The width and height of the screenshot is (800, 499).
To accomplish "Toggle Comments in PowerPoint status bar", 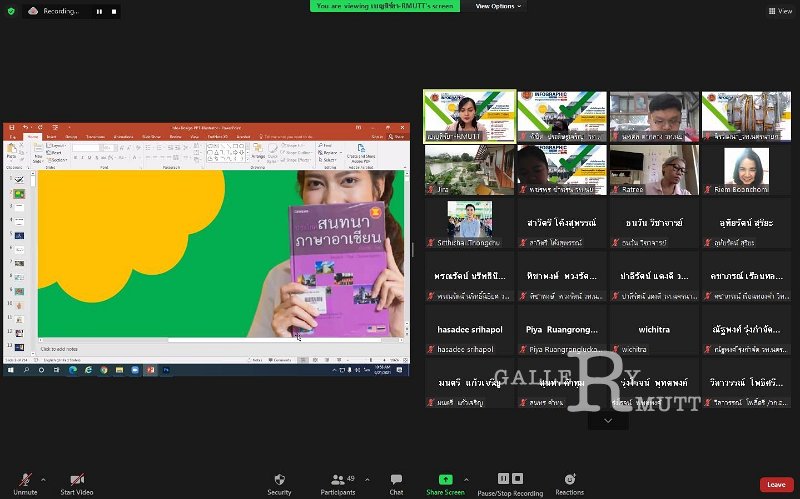I will pos(280,360).
